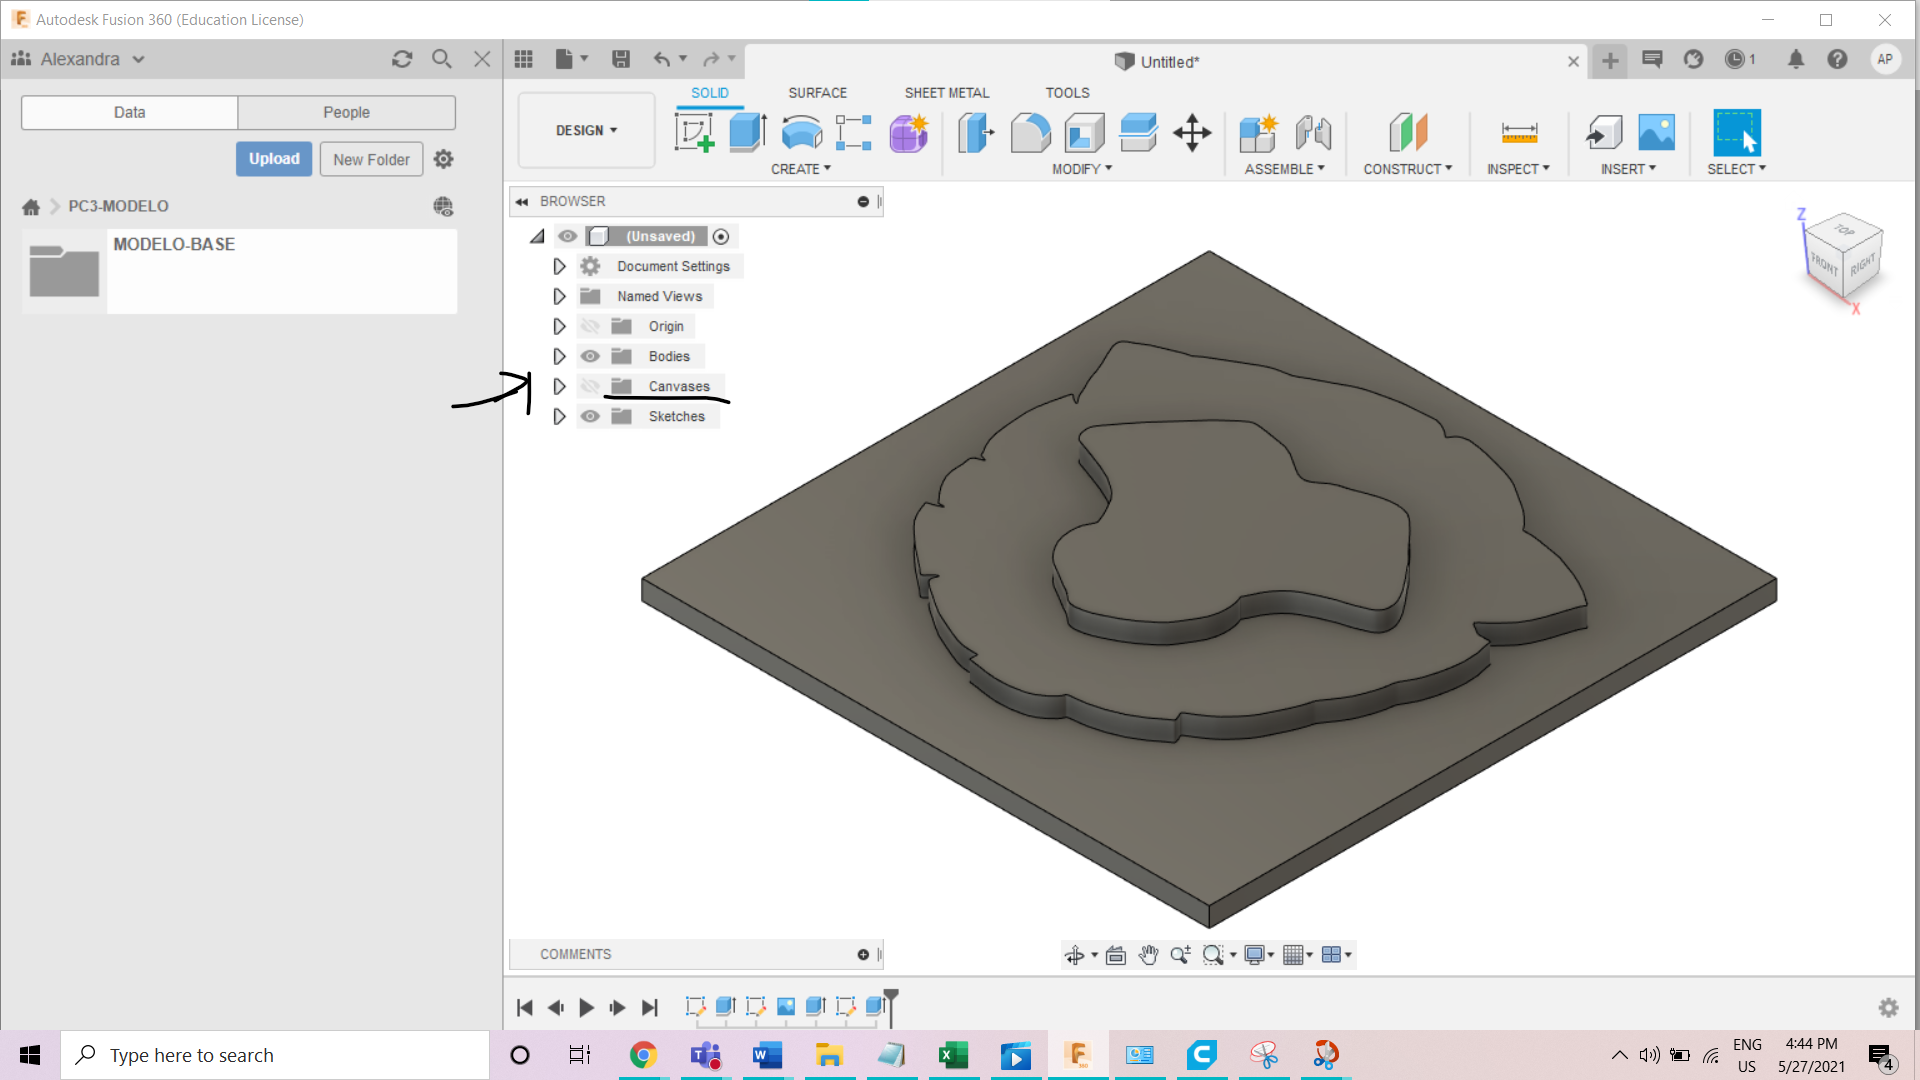This screenshot has height=1080, width=1920.
Task: Select the Measure tool
Action: (x=1519, y=132)
